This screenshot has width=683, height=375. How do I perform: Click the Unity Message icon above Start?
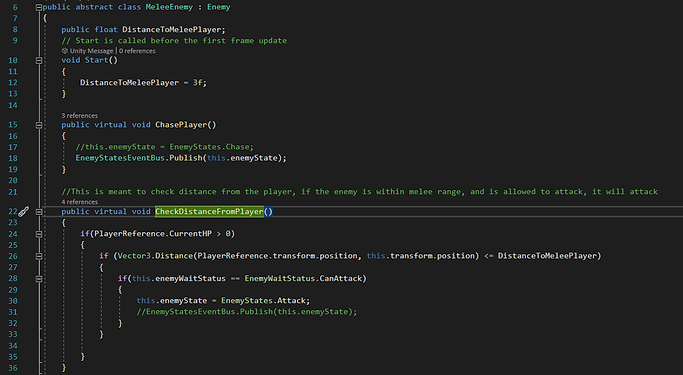(65, 51)
